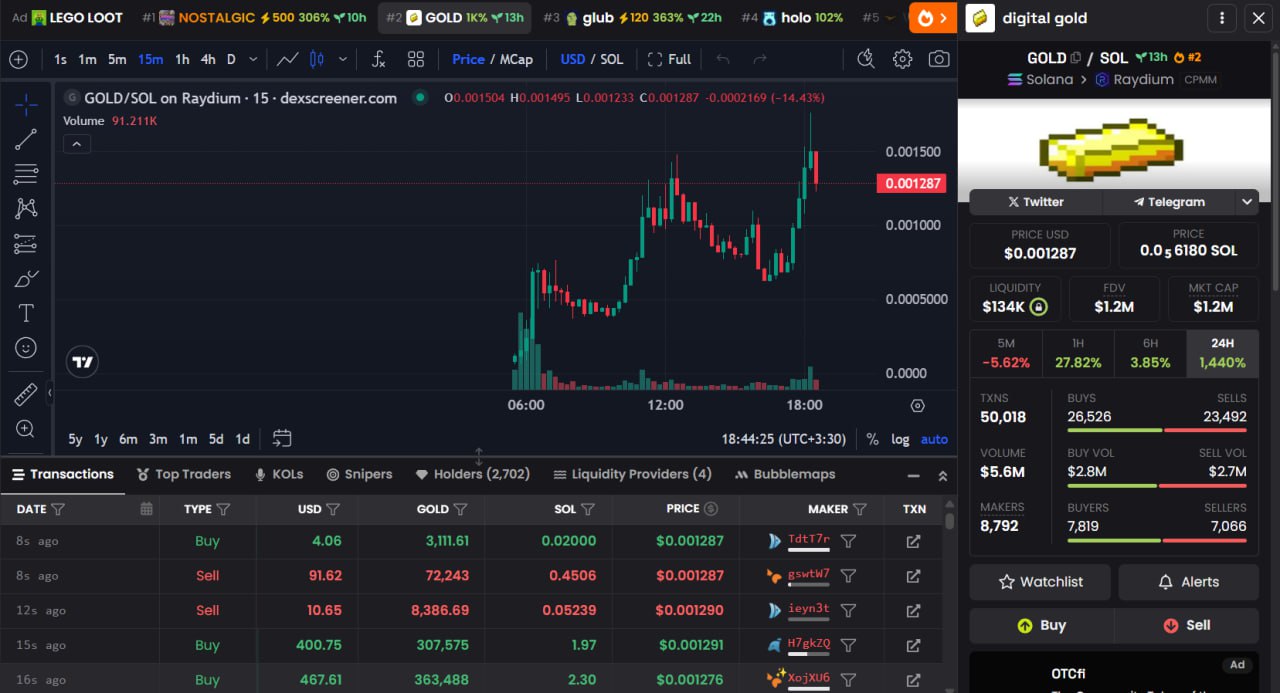The width and height of the screenshot is (1280, 693).
Task: Open the Telegram link
Action: click(x=1169, y=202)
